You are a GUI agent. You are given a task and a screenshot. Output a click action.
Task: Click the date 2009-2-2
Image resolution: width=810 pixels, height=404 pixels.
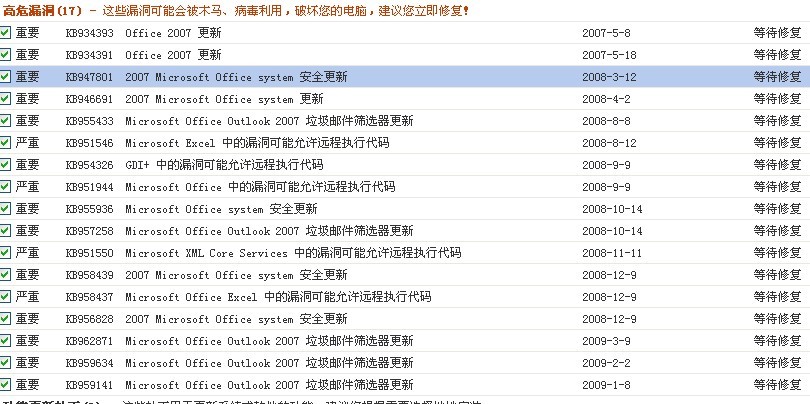606,363
